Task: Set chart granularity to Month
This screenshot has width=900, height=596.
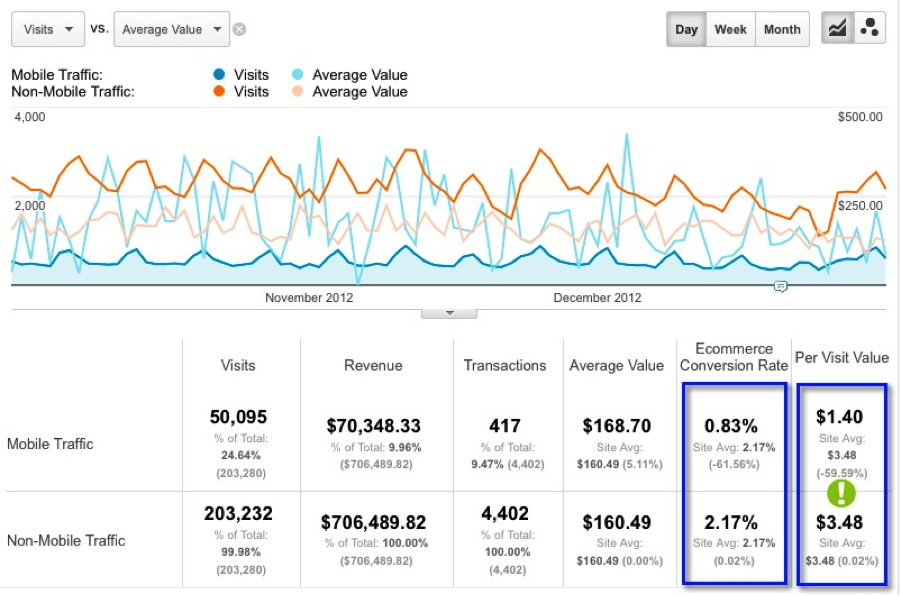Action: coord(782,29)
